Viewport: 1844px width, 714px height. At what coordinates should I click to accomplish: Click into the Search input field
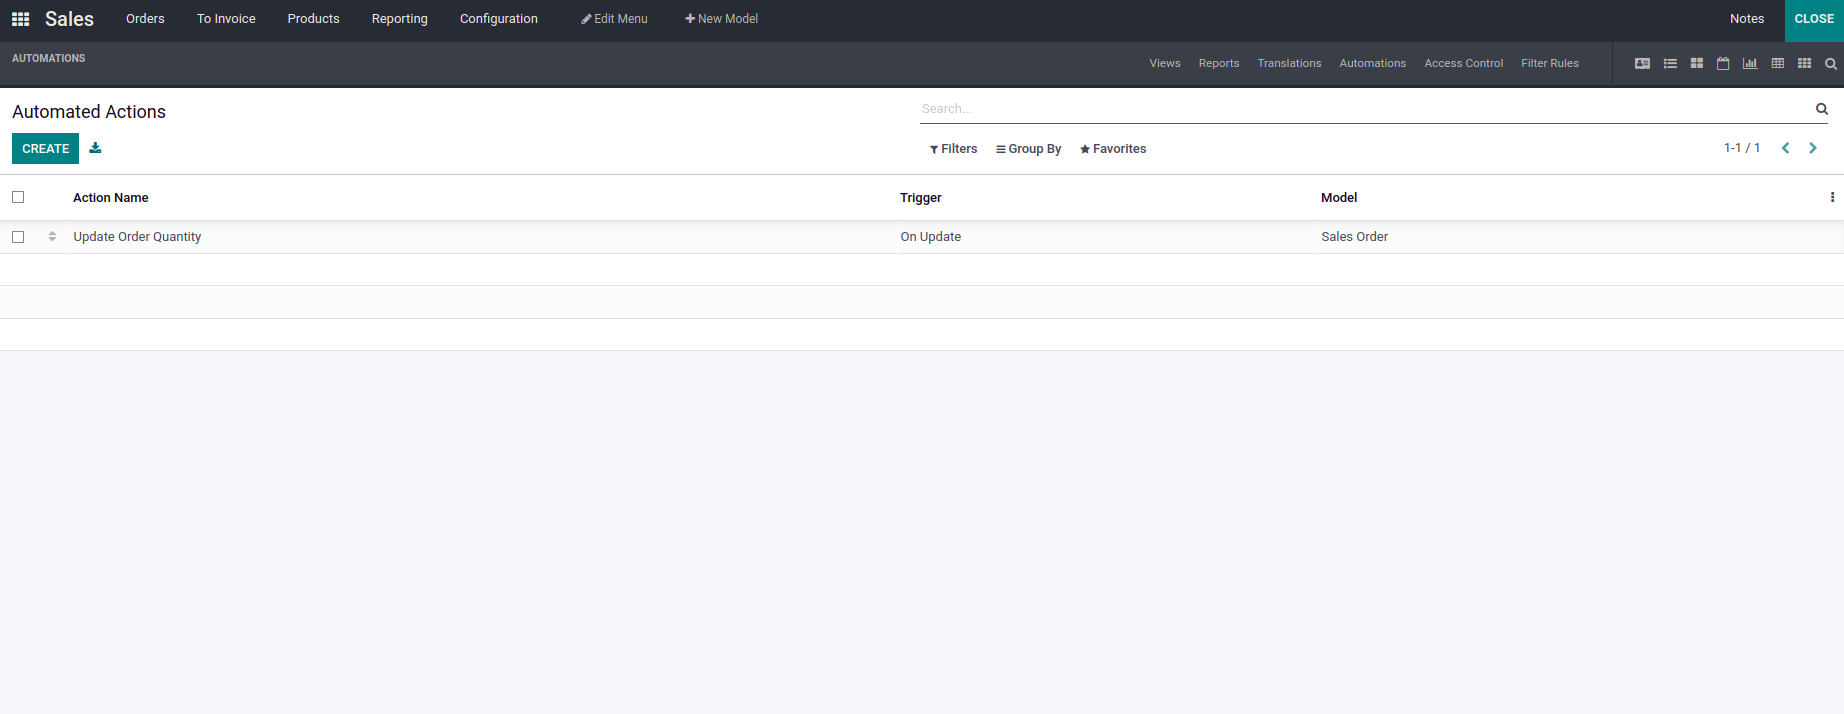(1365, 109)
